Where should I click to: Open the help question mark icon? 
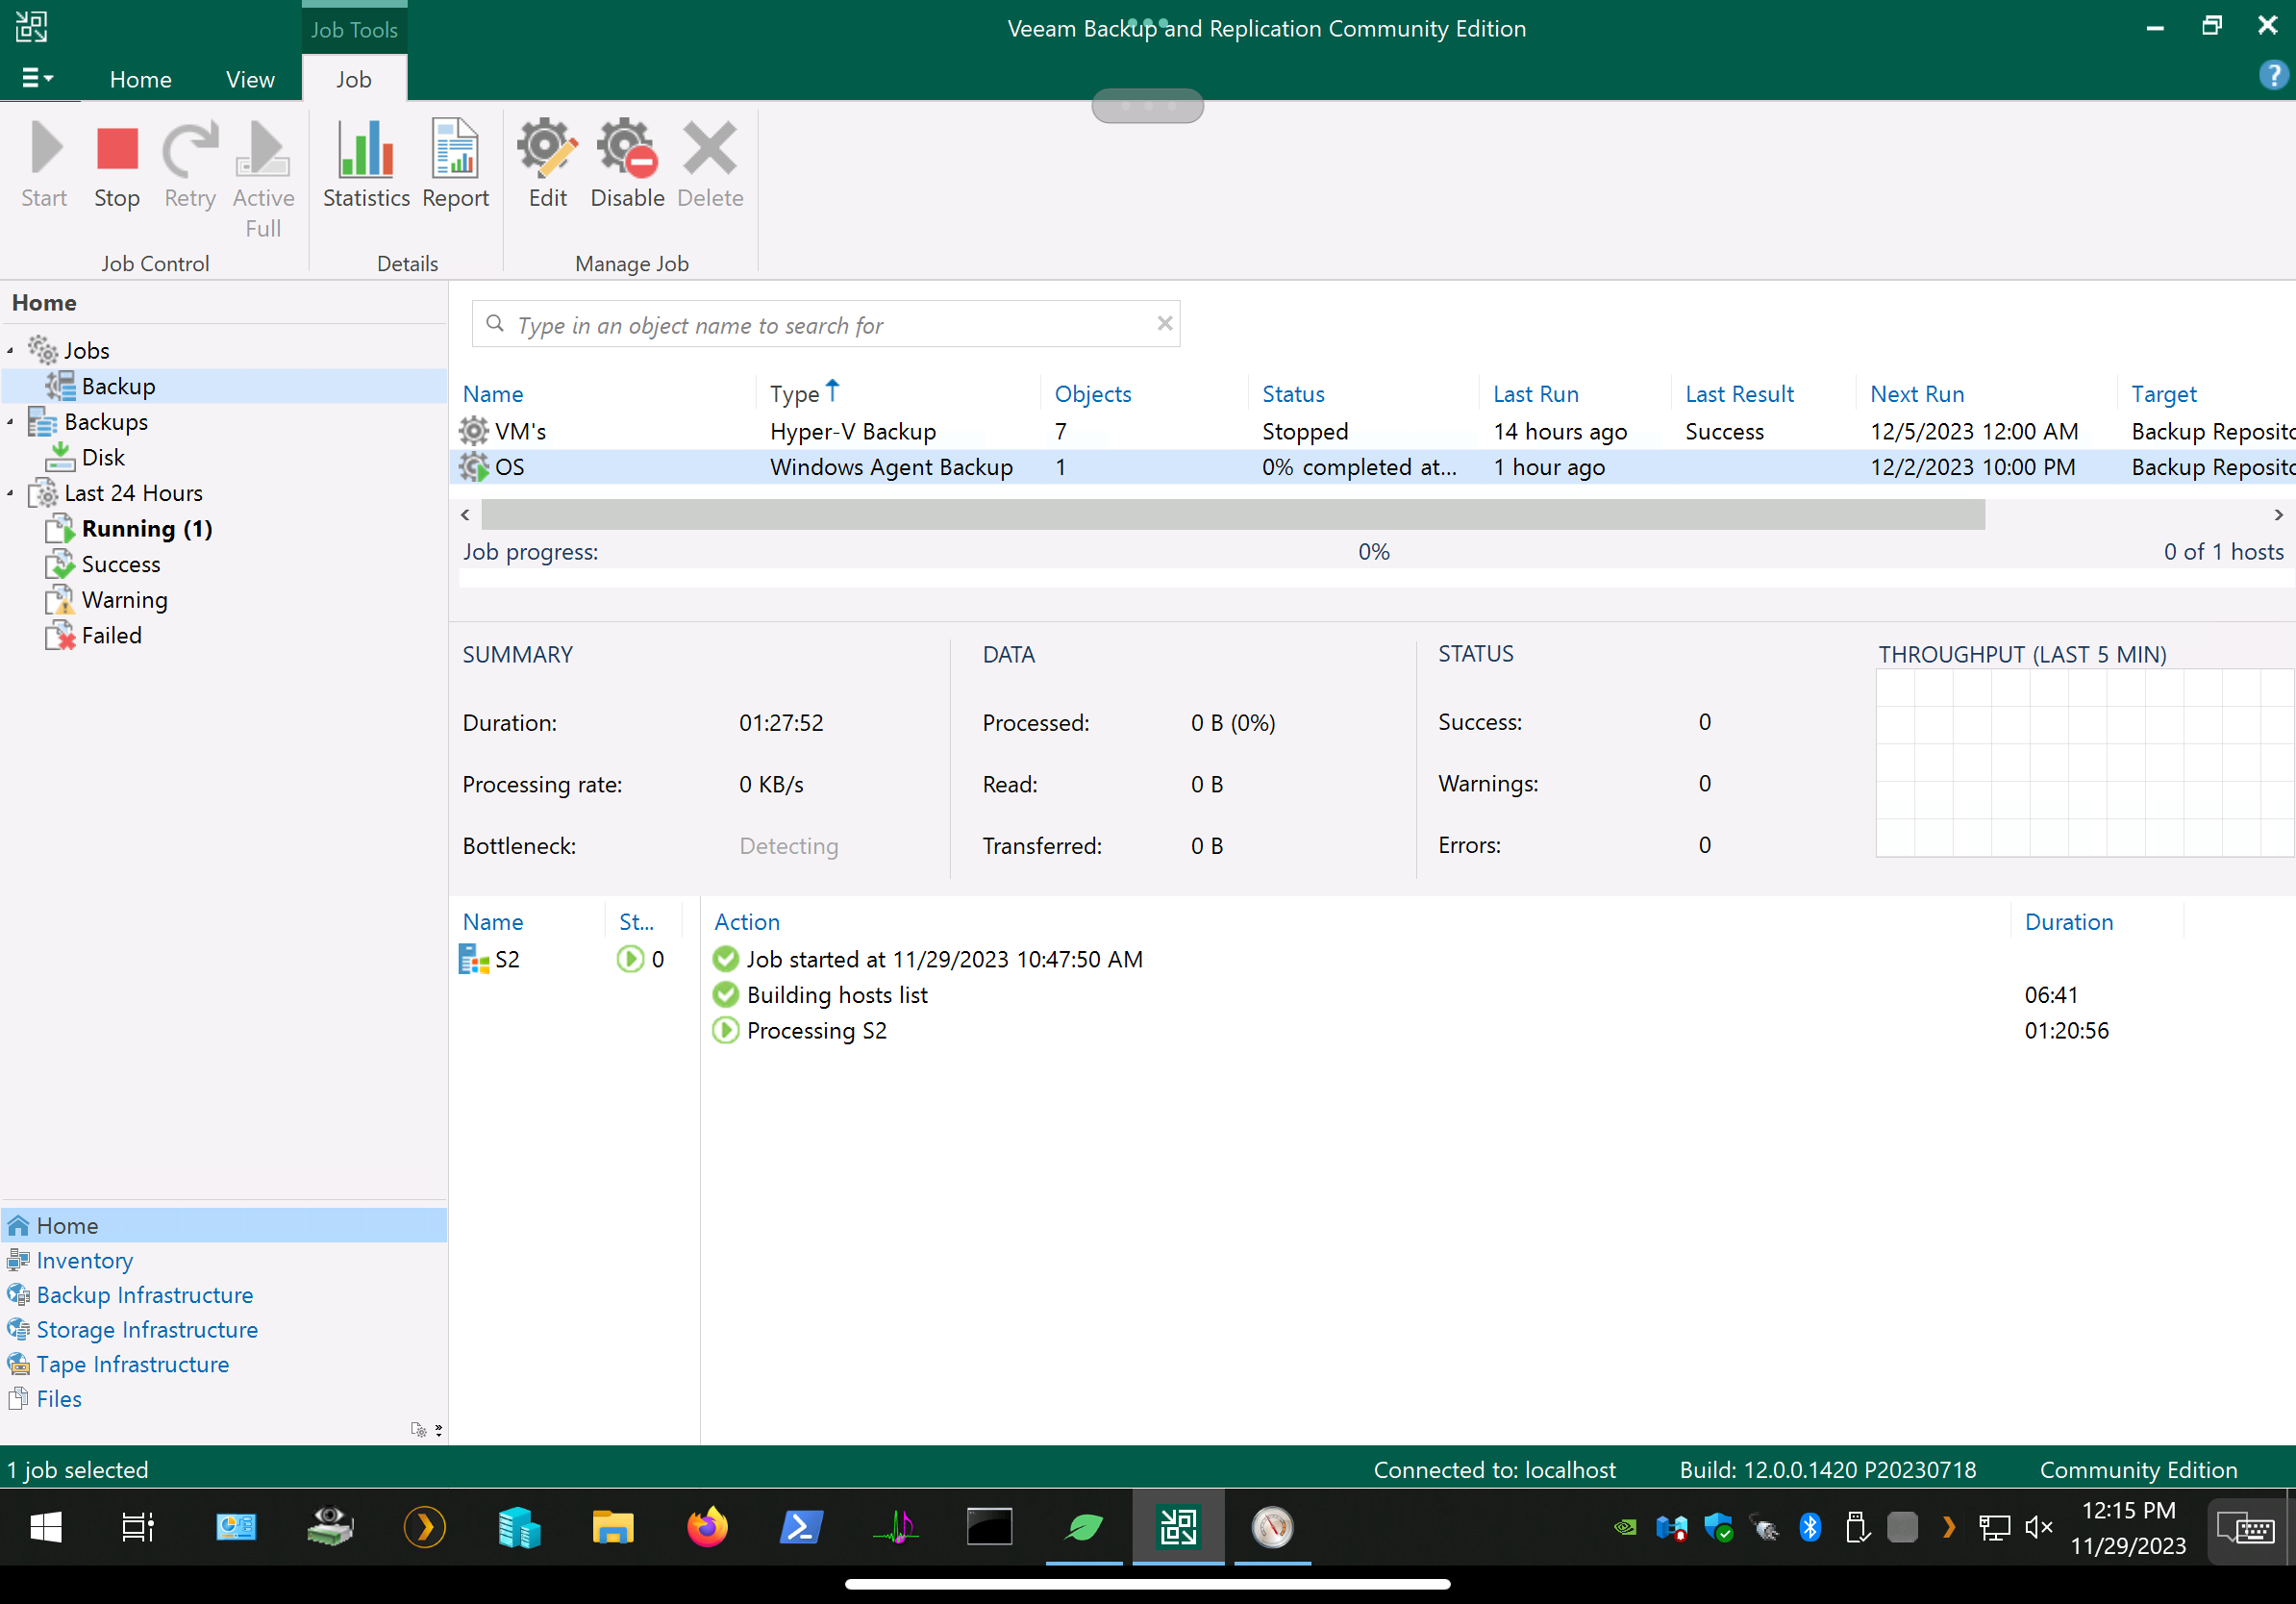(2272, 75)
